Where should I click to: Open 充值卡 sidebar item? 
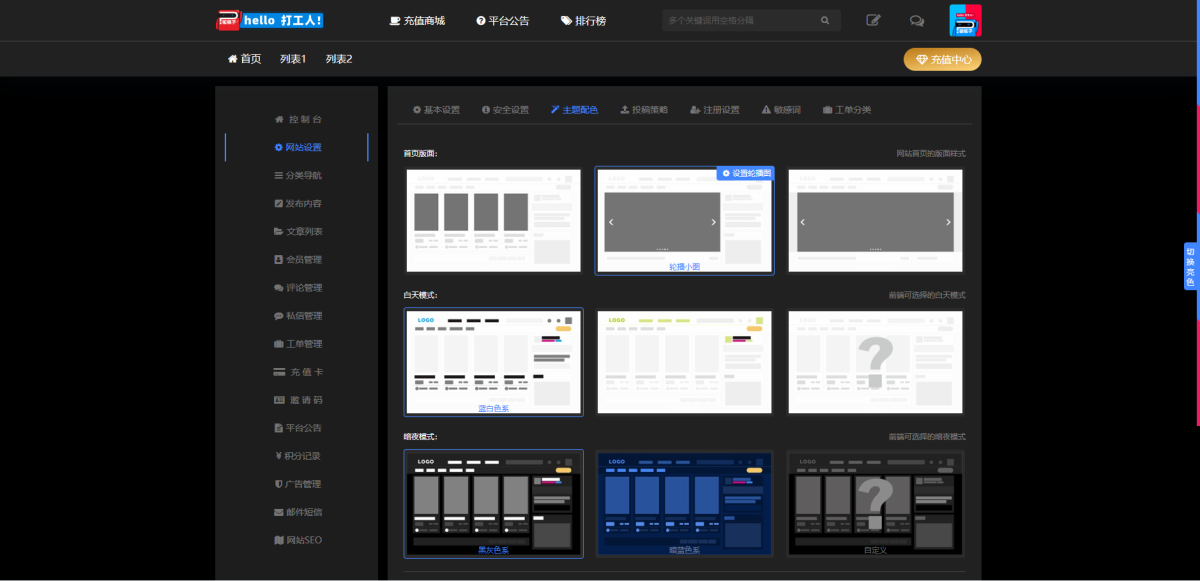click(x=298, y=372)
